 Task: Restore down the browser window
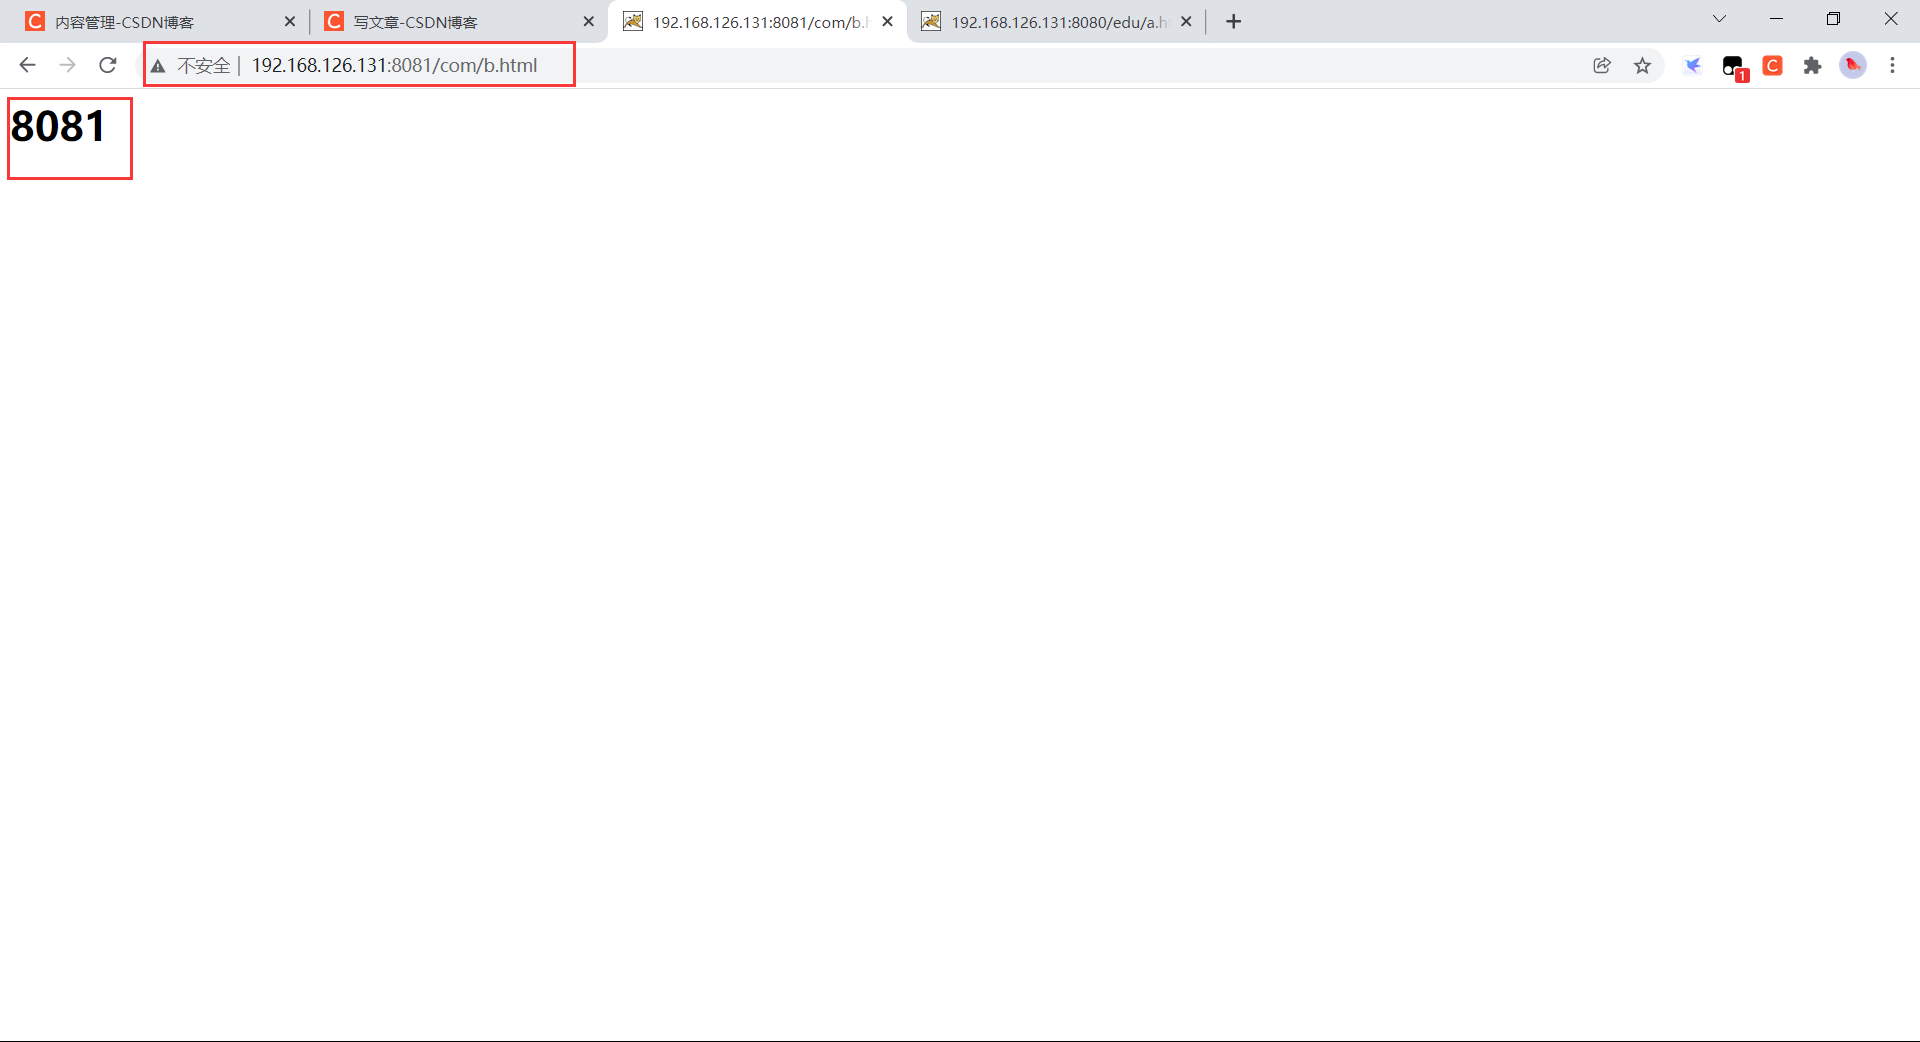coord(1833,19)
